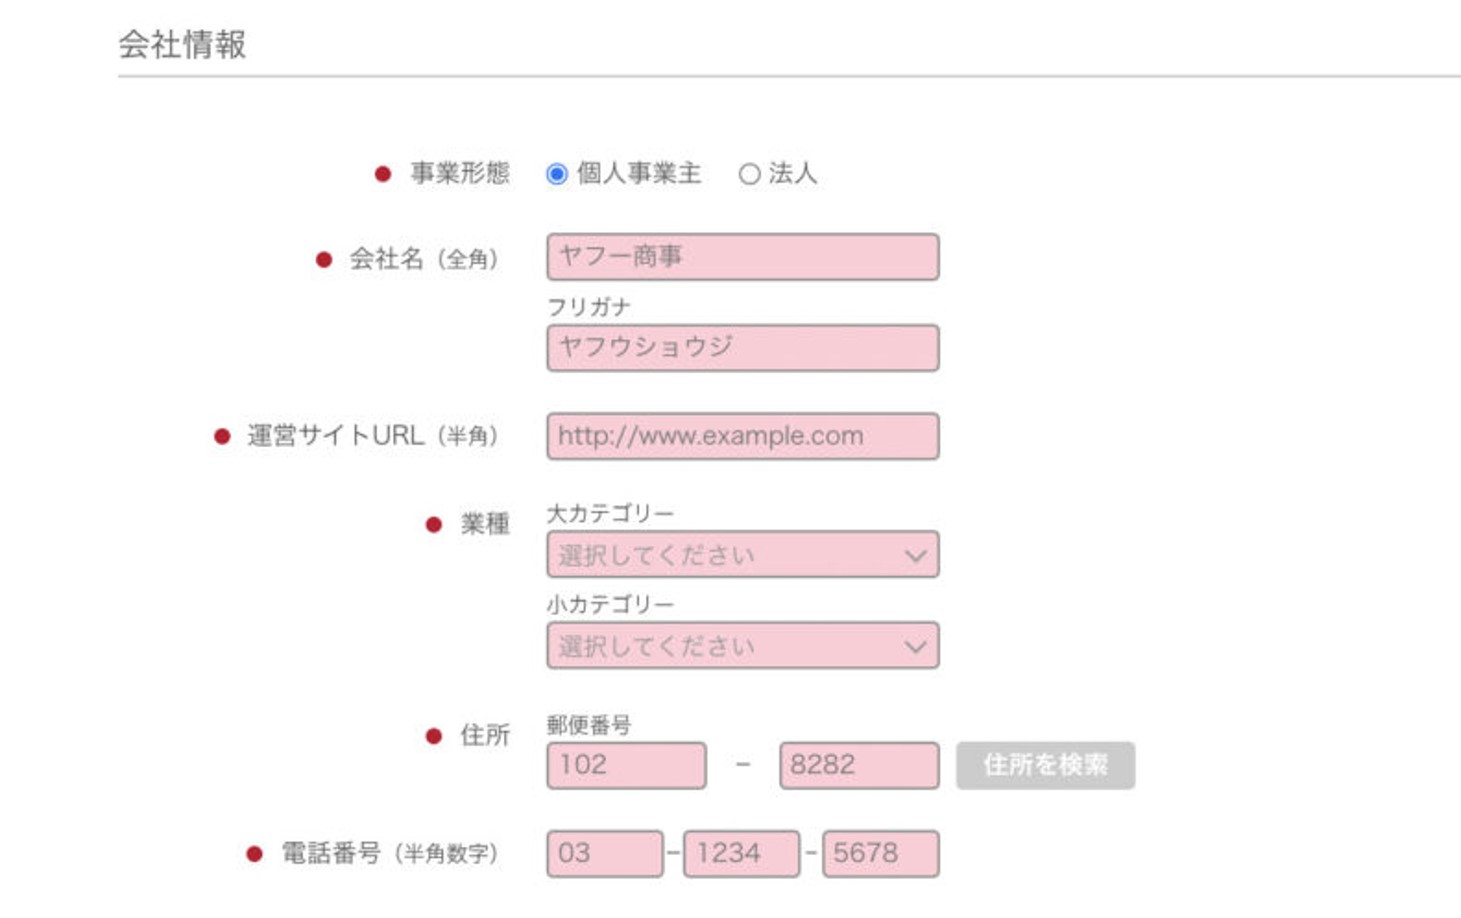
Task: Click the red required dot beside 事業形態
Action: [x=382, y=174]
